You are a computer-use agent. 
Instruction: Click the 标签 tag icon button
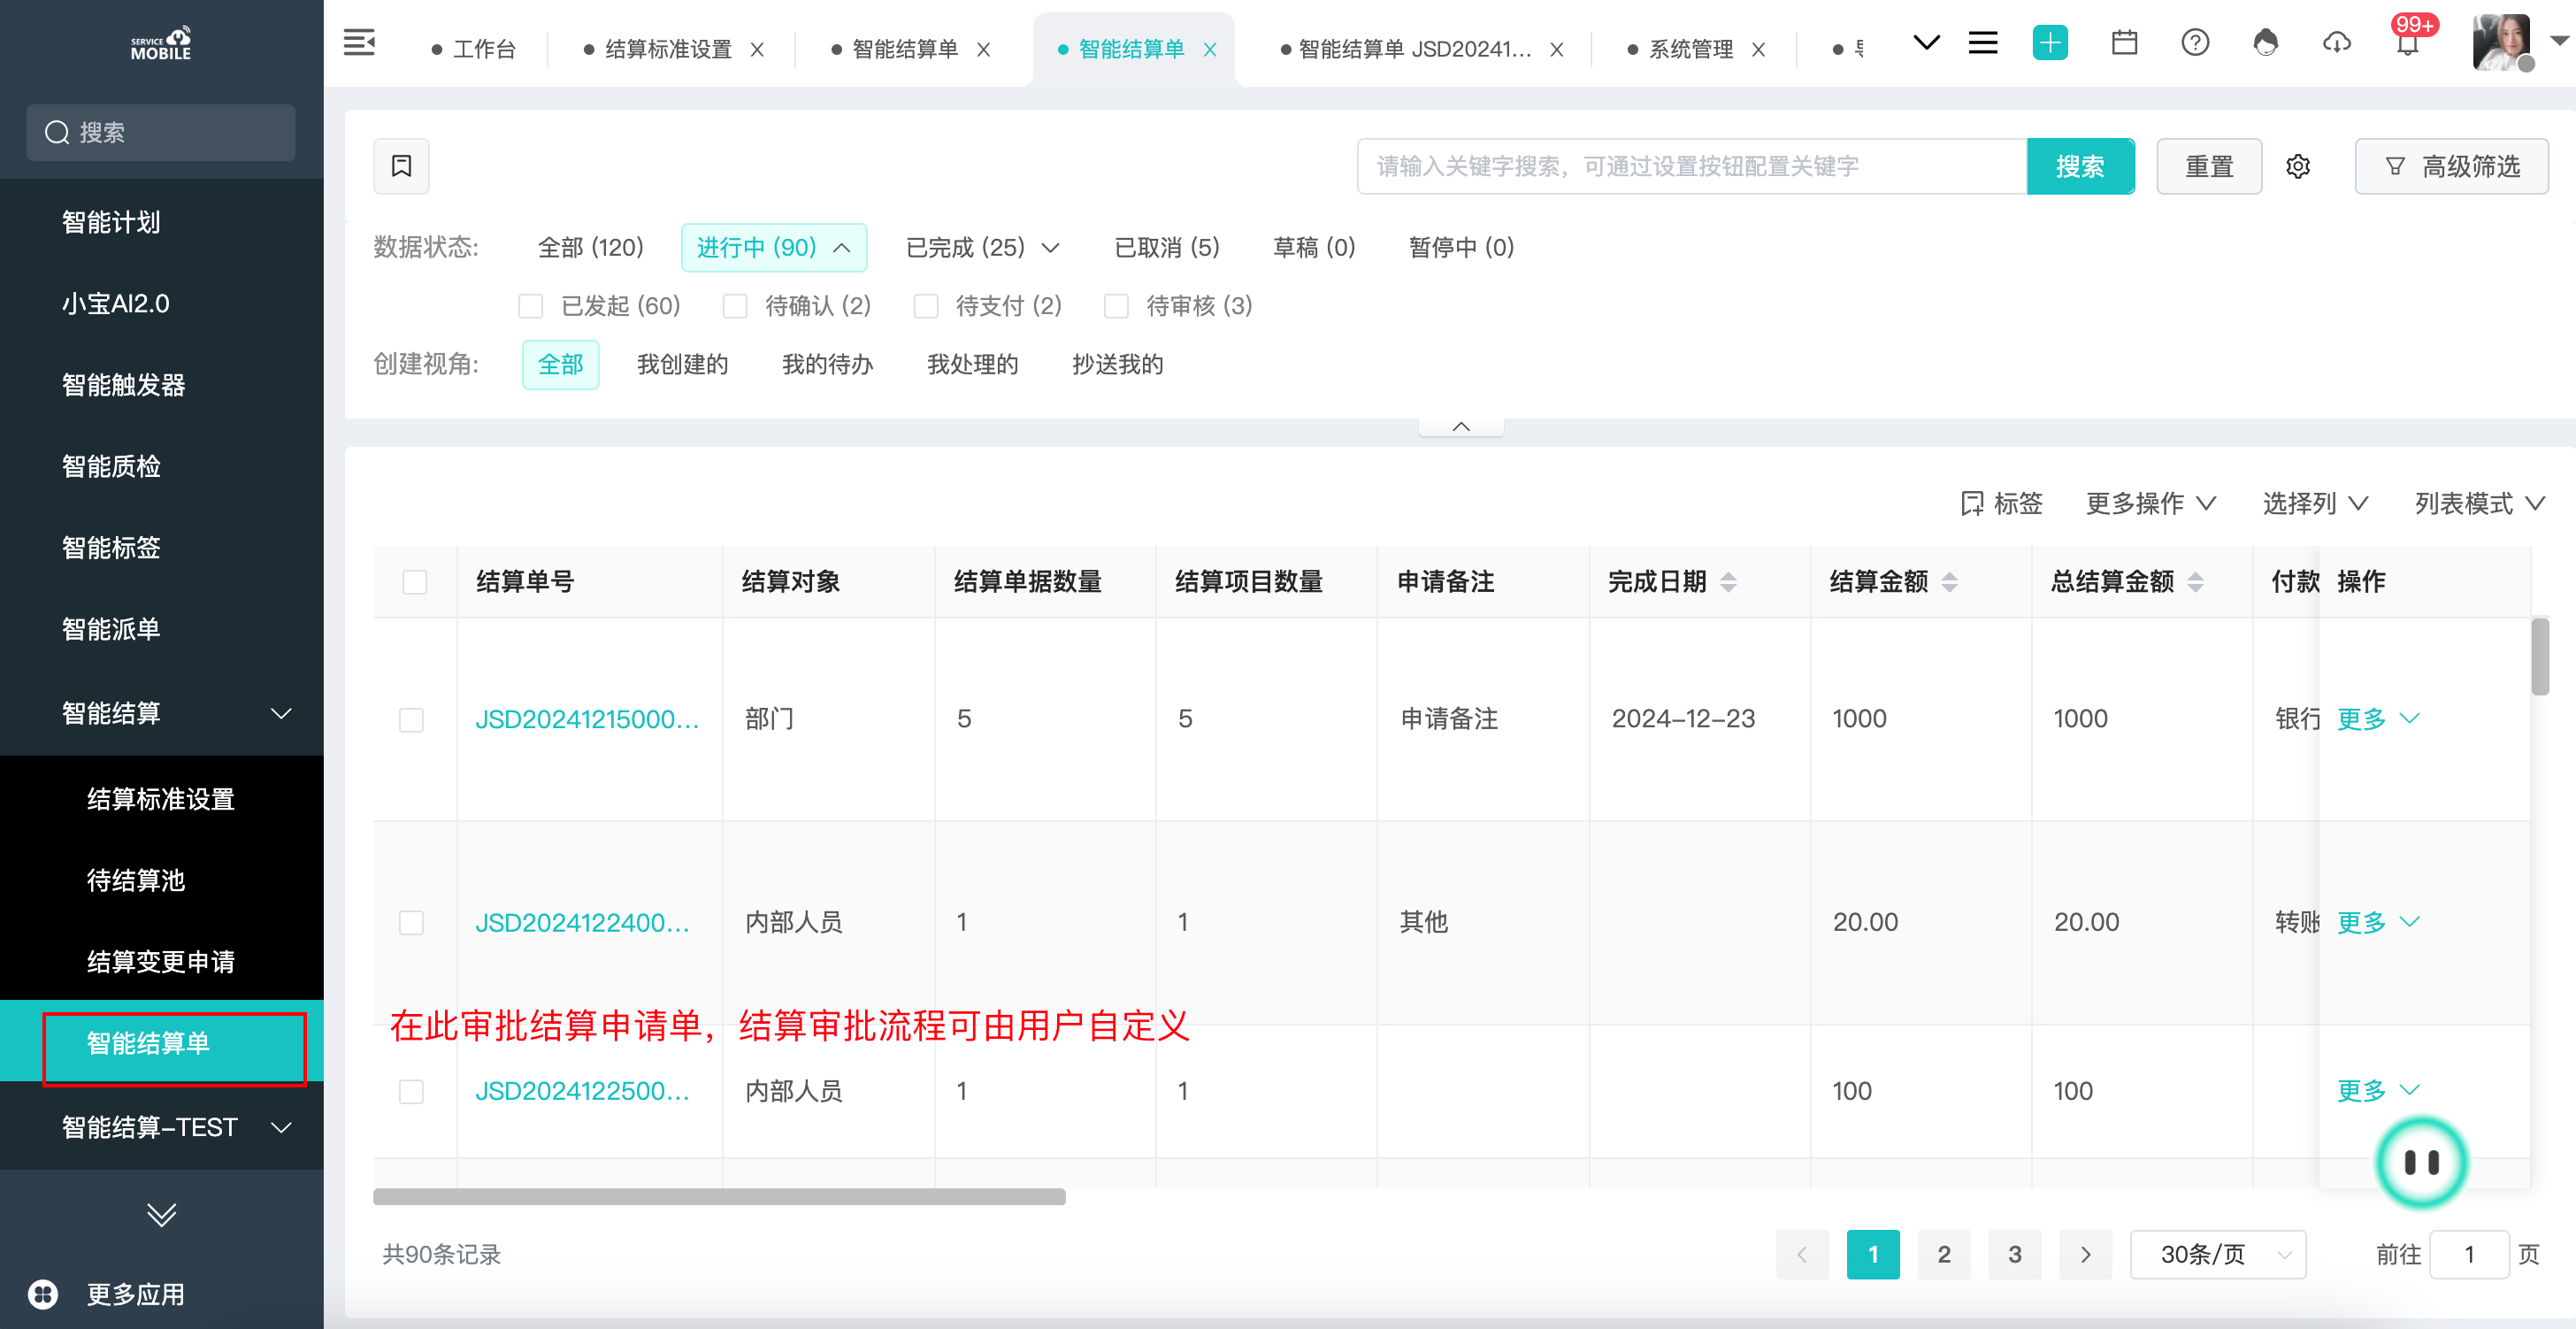click(x=2001, y=503)
